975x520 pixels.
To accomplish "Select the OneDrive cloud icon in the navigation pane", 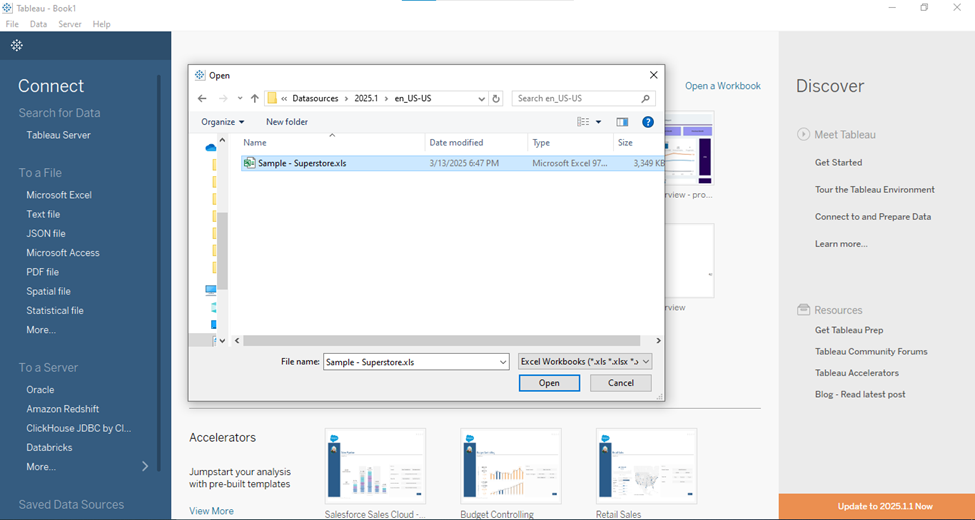I will pos(210,147).
